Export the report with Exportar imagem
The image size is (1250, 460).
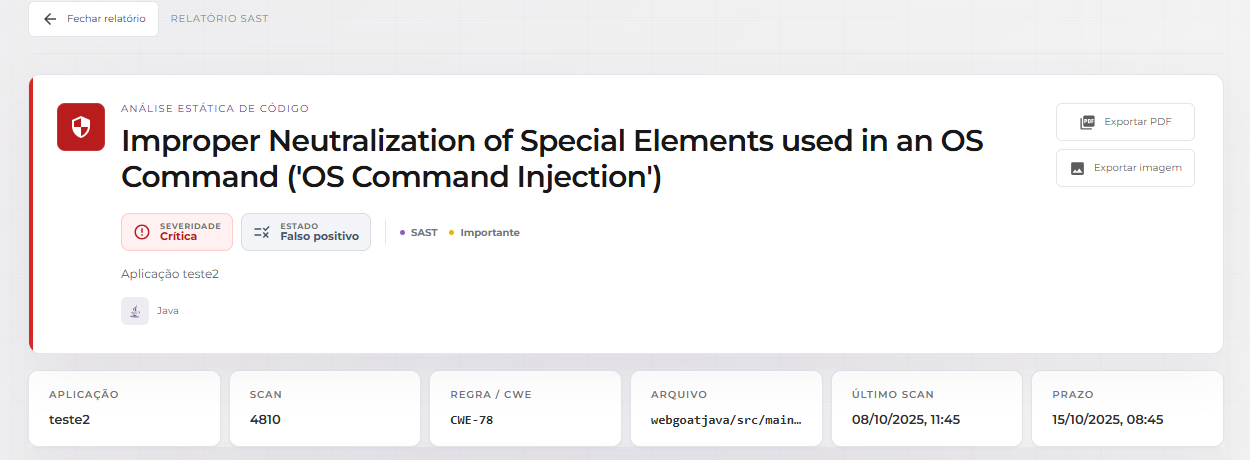click(x=1125, y=168)
